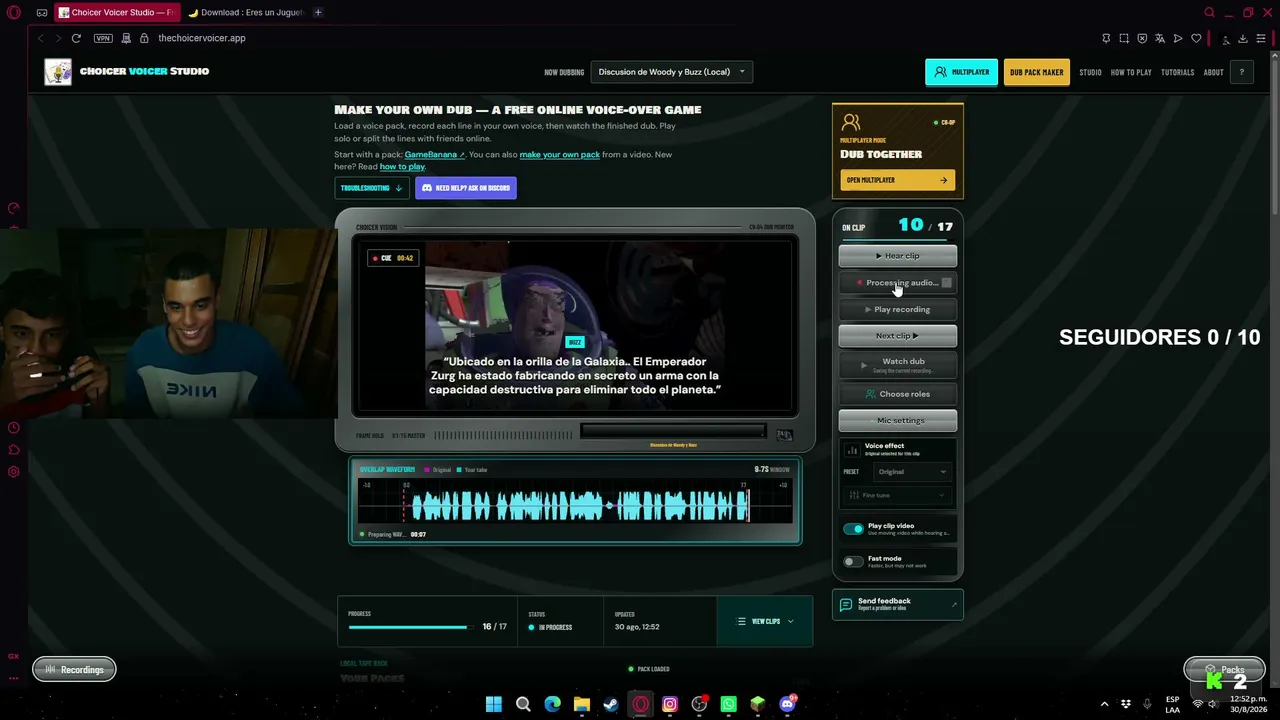1280x720 pixels.
Task: Expand the Troubleshooting section
Action: (372, 188)
